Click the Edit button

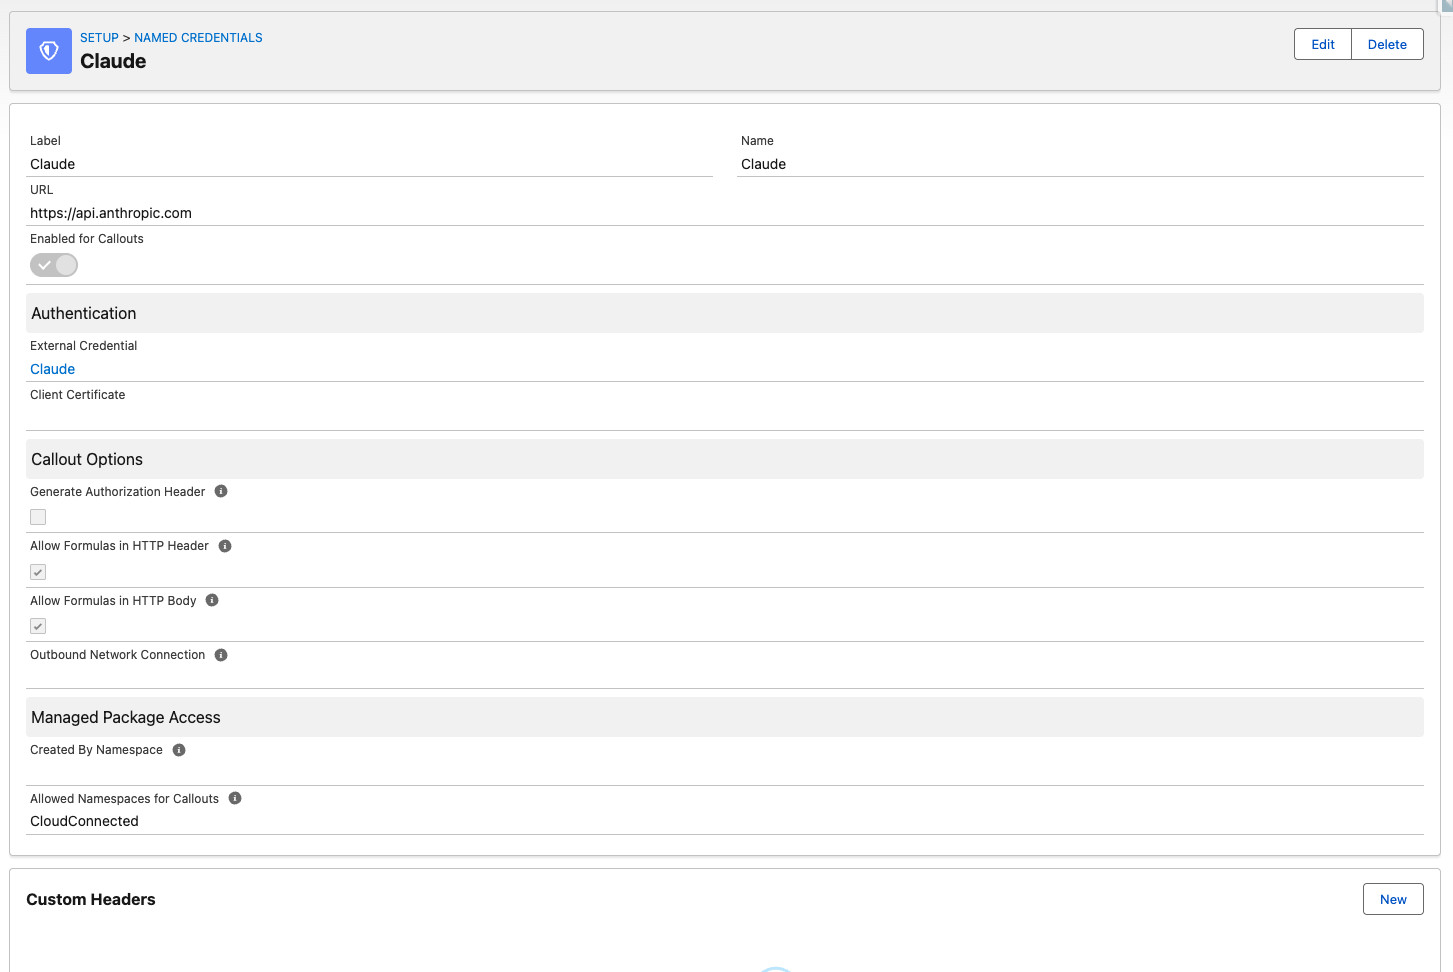pos(1323,44)
